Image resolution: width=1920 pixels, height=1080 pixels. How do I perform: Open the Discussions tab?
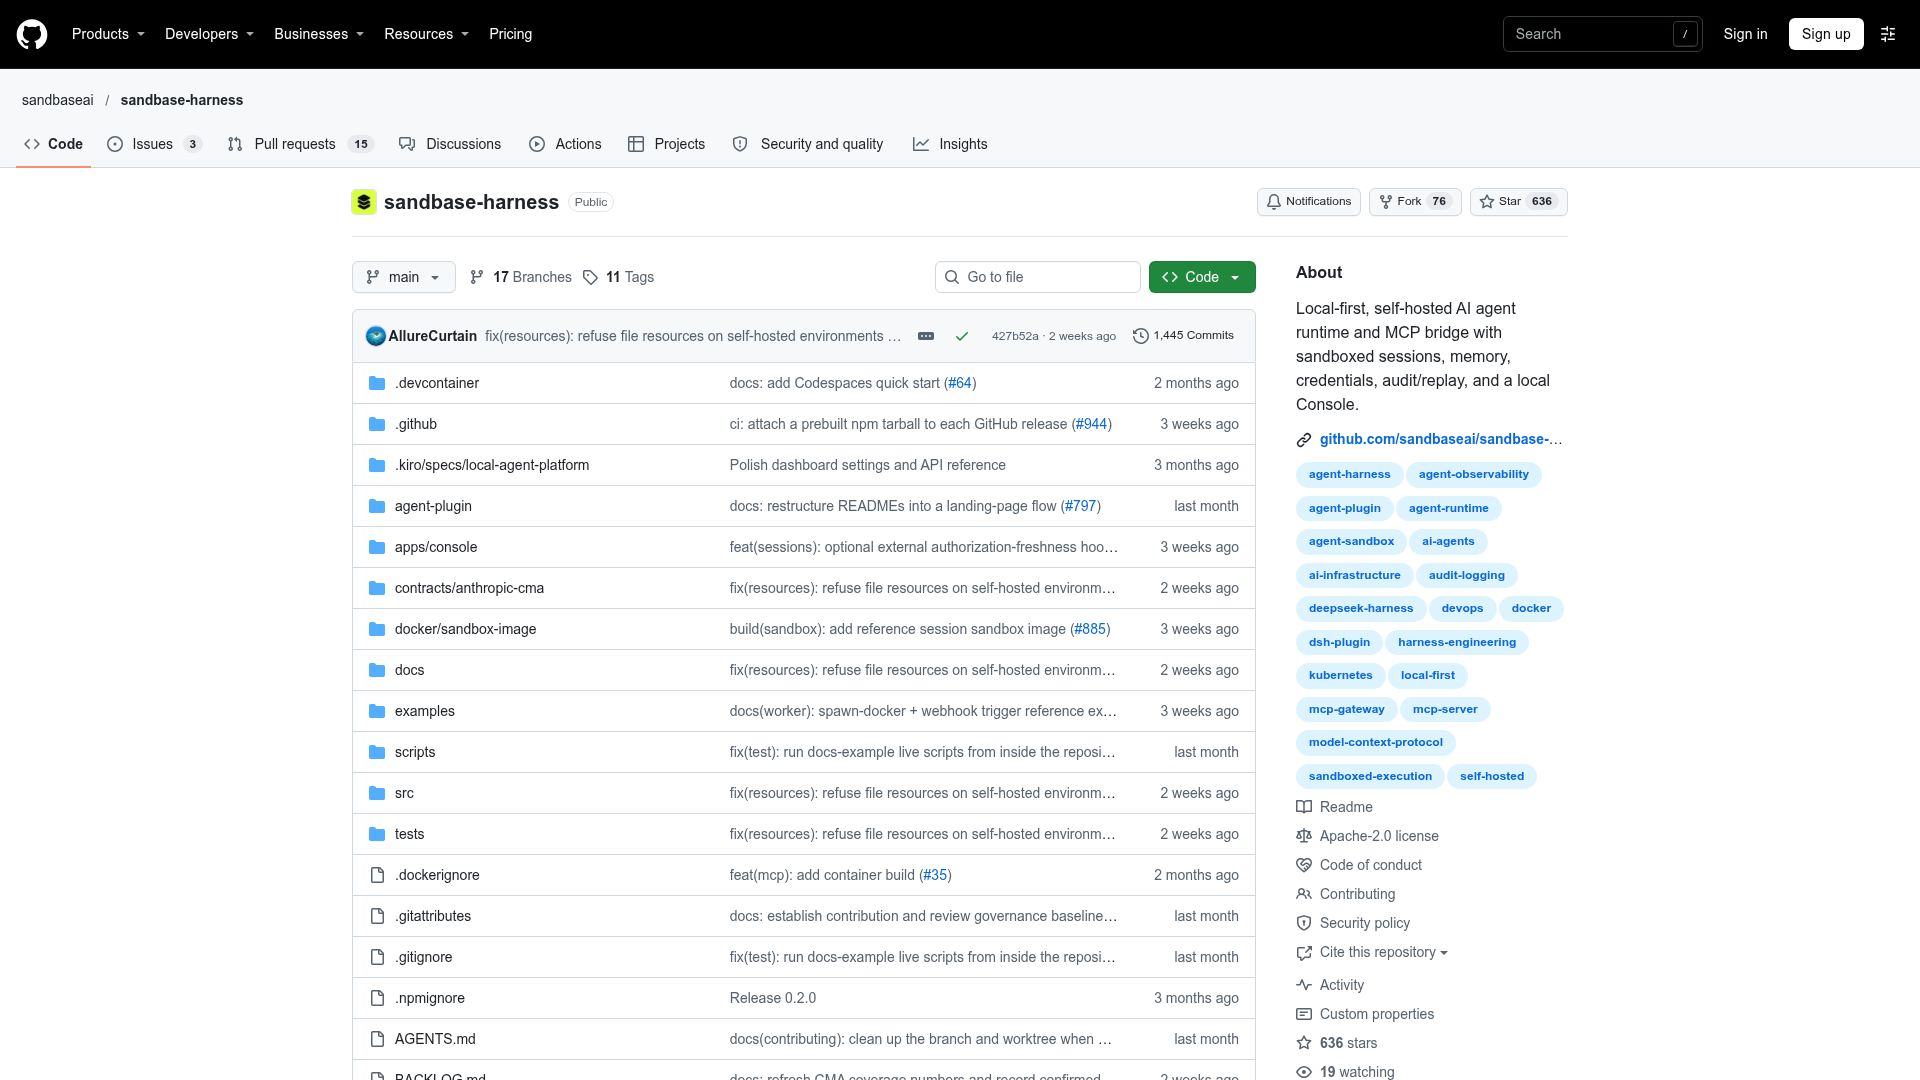coord(450,144)
